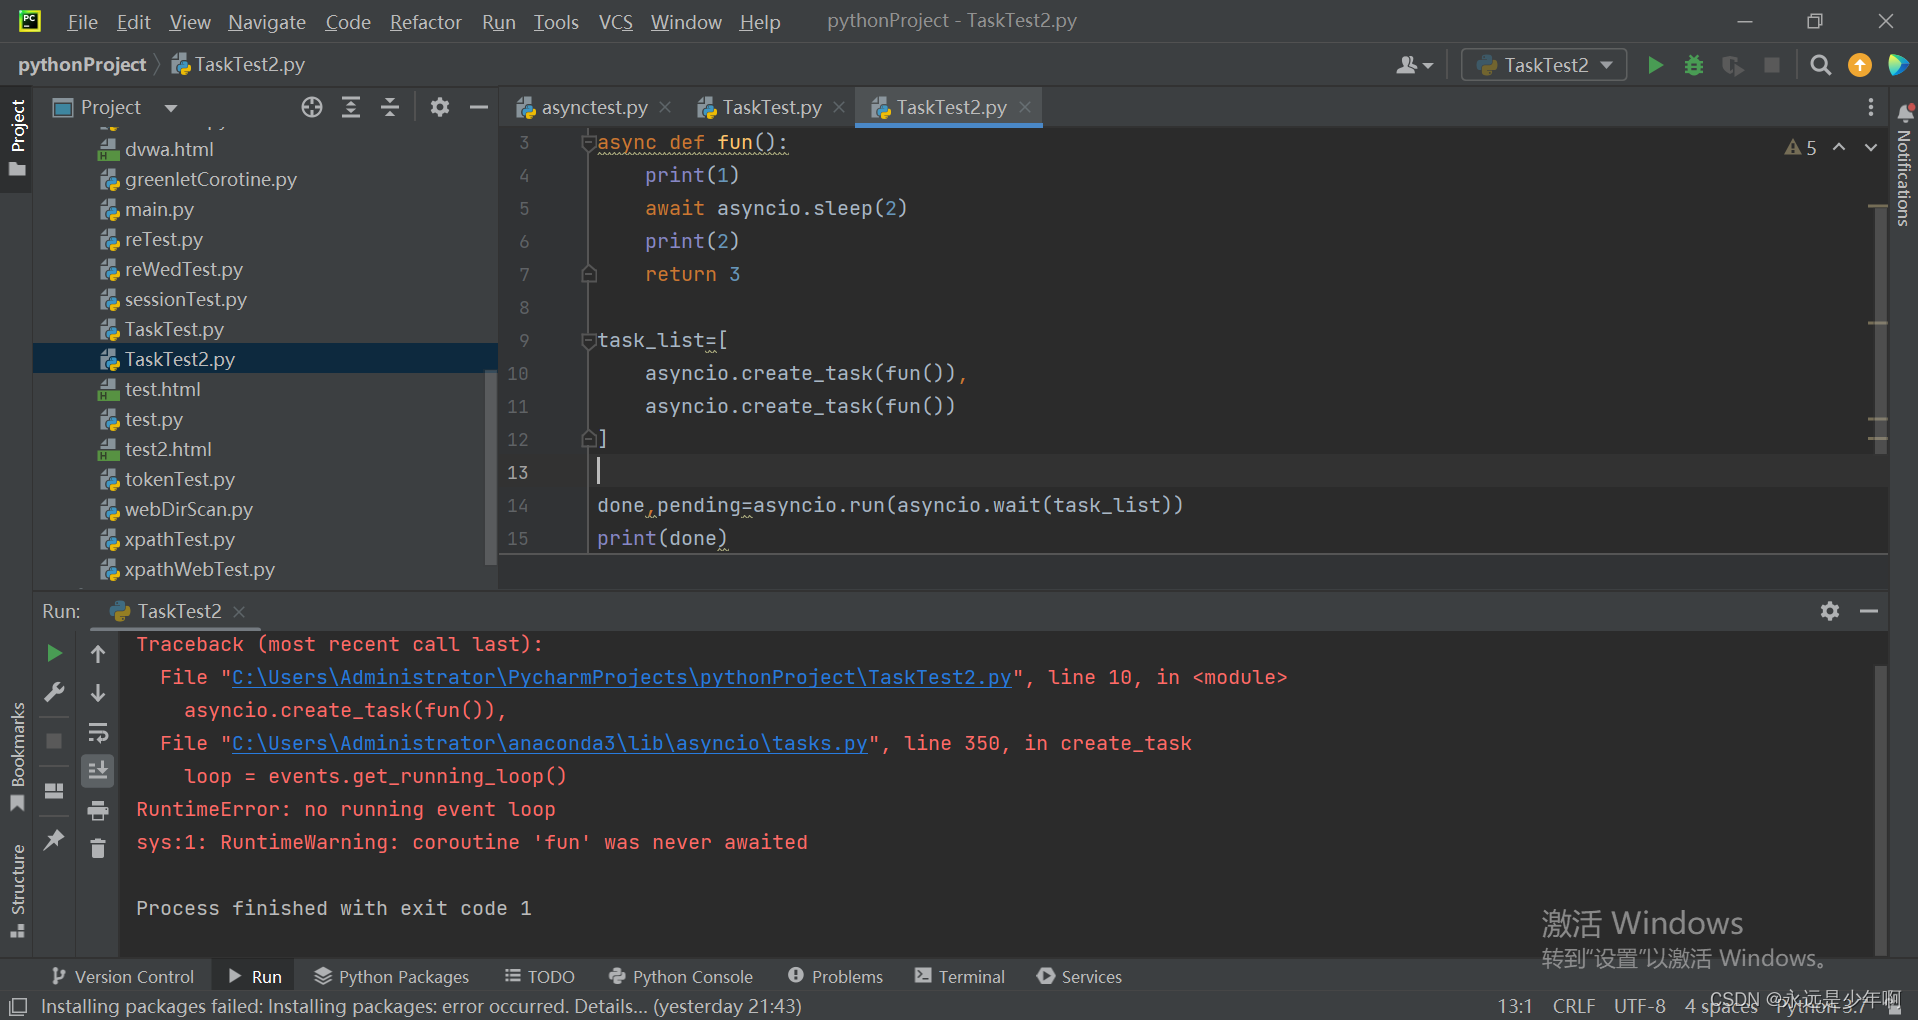This screenshot has width=1918, height=1020.
Task: Open Version Control tool window
Action: [x=122, y=977]
